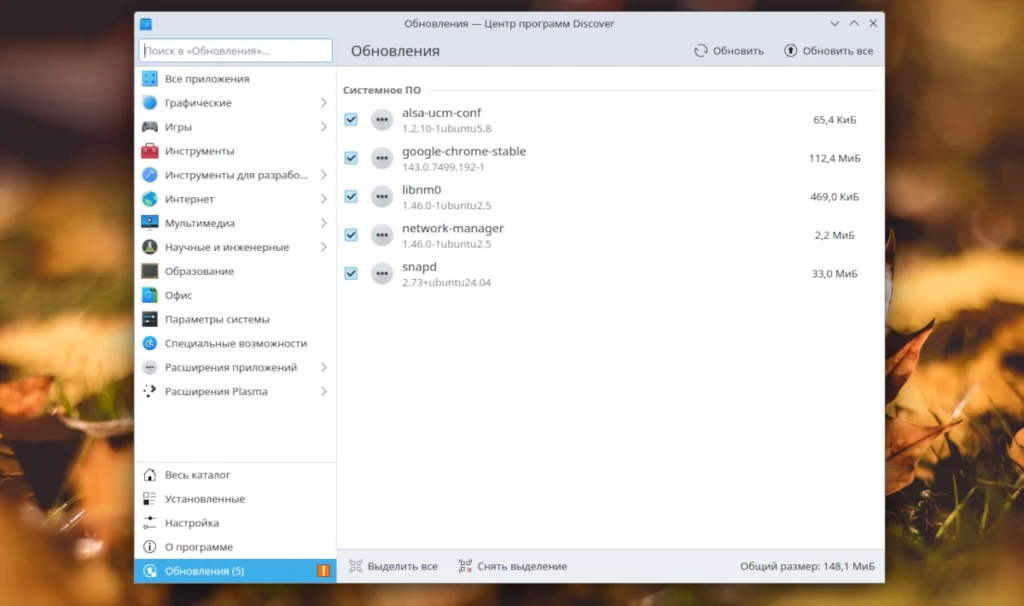Screen dimensions: 1024x606
Task: Click the Системное ПО section header
Action: coord(382,90)
